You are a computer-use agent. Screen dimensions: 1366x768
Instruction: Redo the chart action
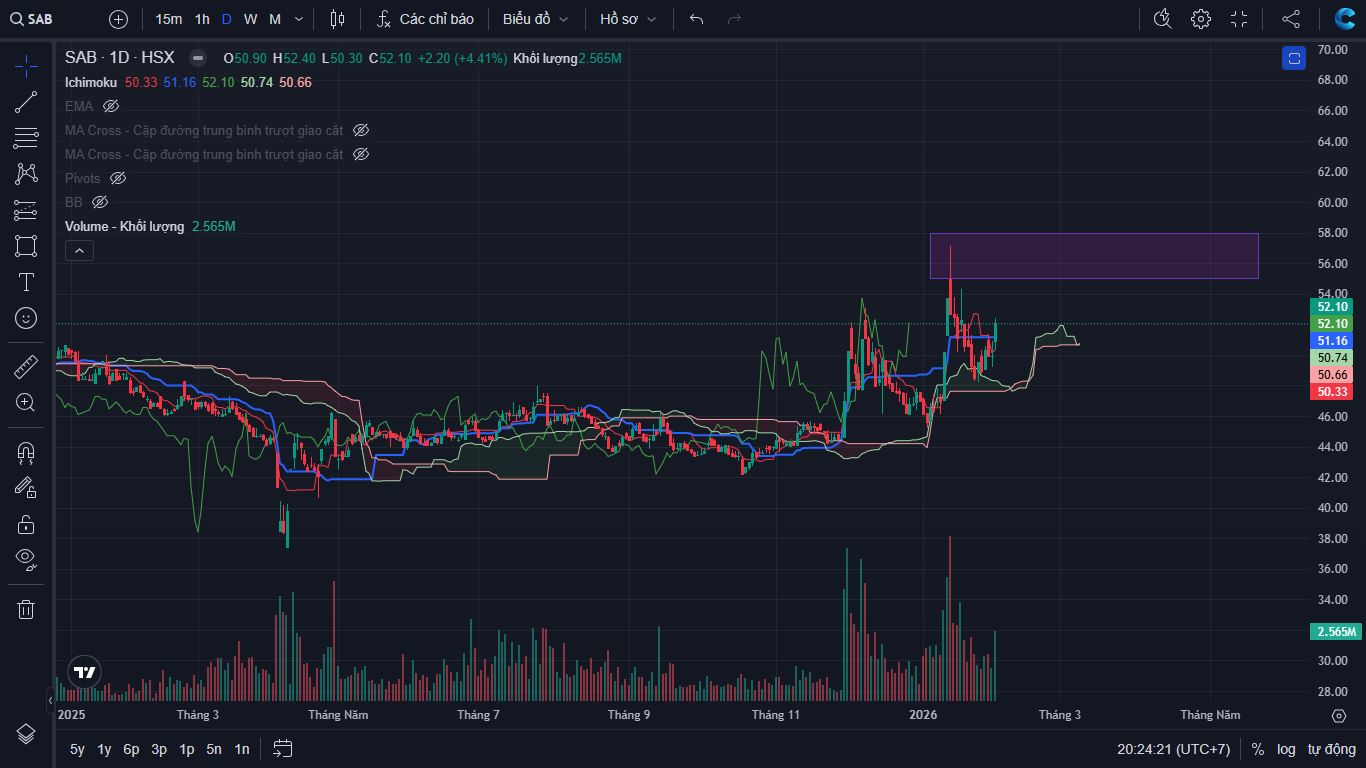point(734,19)
